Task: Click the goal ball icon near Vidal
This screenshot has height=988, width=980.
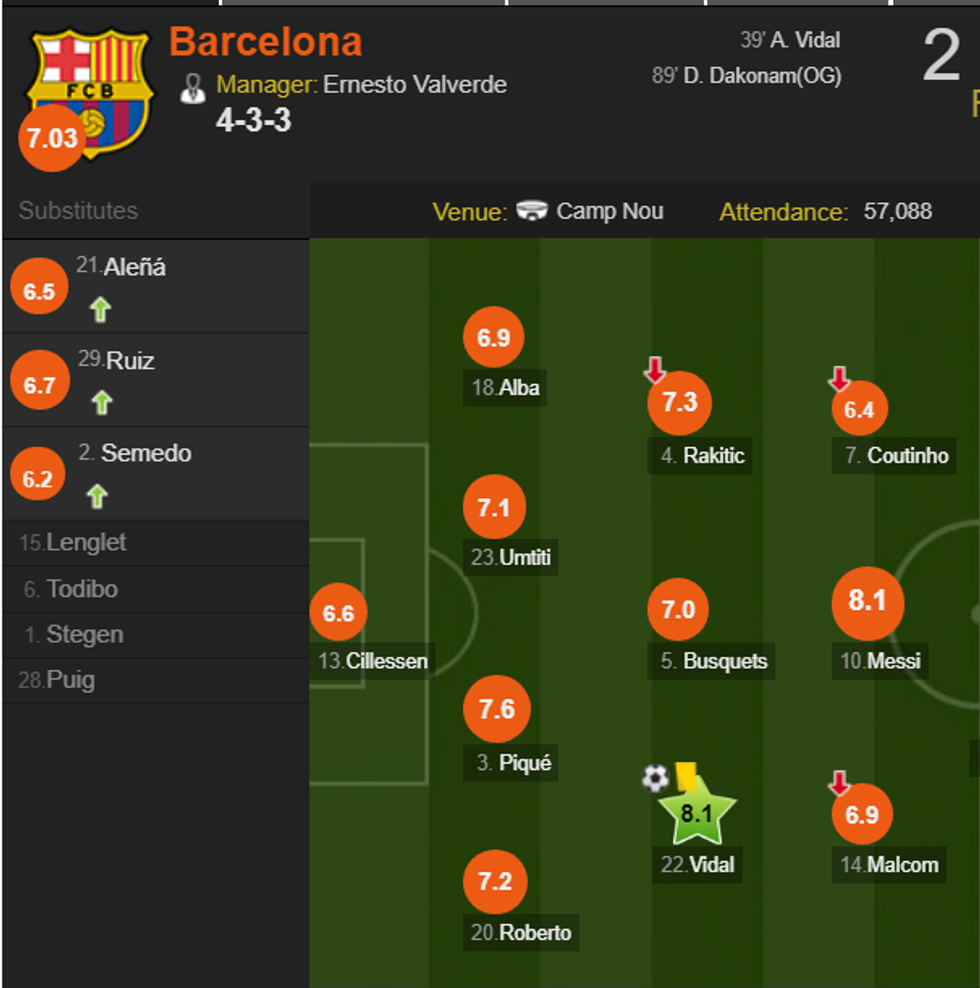Action: (x=655, y=777)
